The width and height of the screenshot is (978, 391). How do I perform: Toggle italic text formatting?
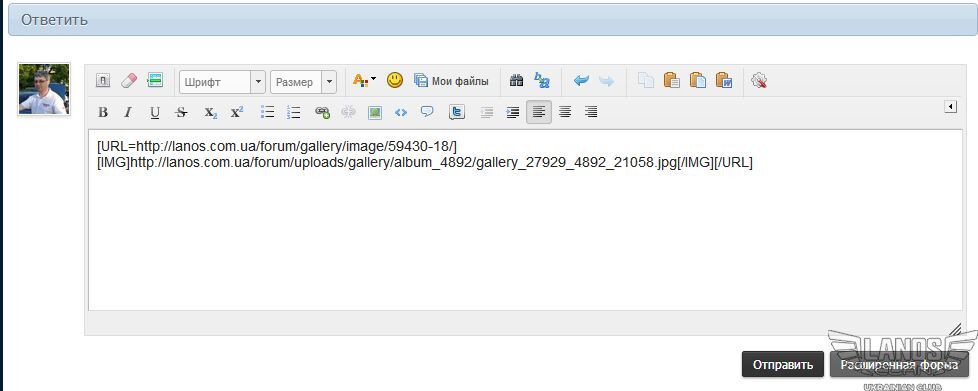[128, 113]
